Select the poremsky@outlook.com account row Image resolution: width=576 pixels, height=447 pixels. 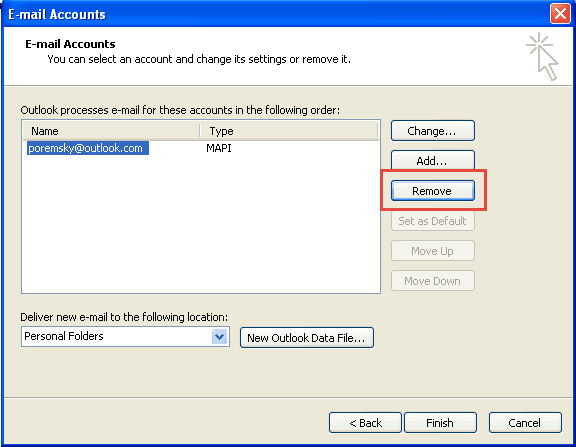tap(201, 148)
